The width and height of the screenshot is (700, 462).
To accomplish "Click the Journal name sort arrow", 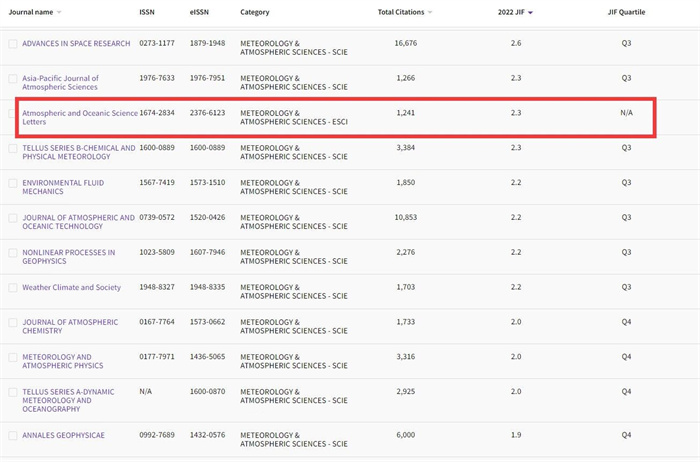I will tap(59, 12).
